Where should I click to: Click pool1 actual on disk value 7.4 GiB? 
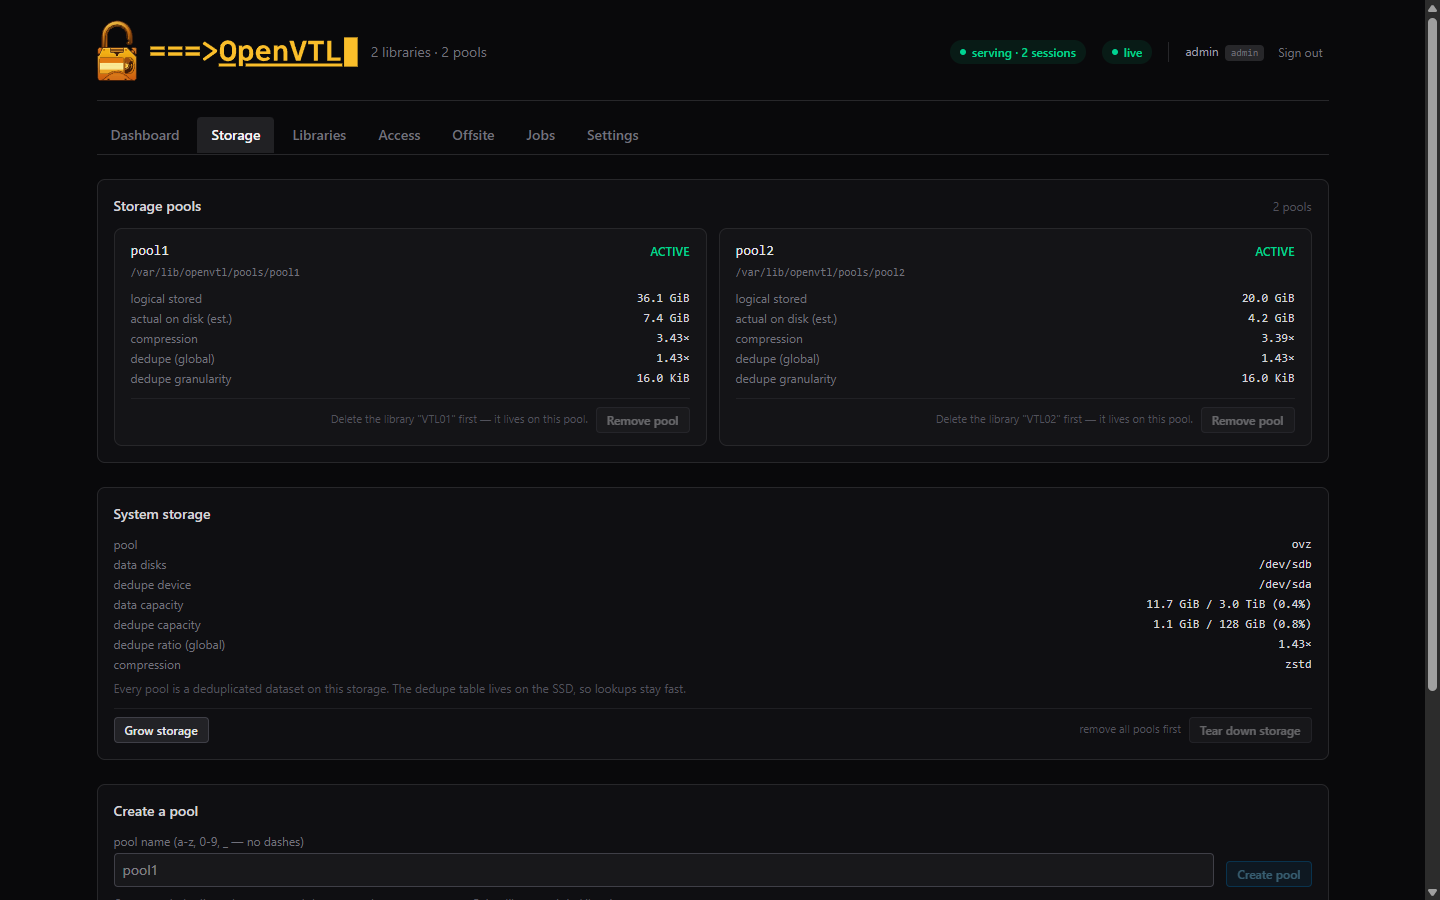coord(666,318)
